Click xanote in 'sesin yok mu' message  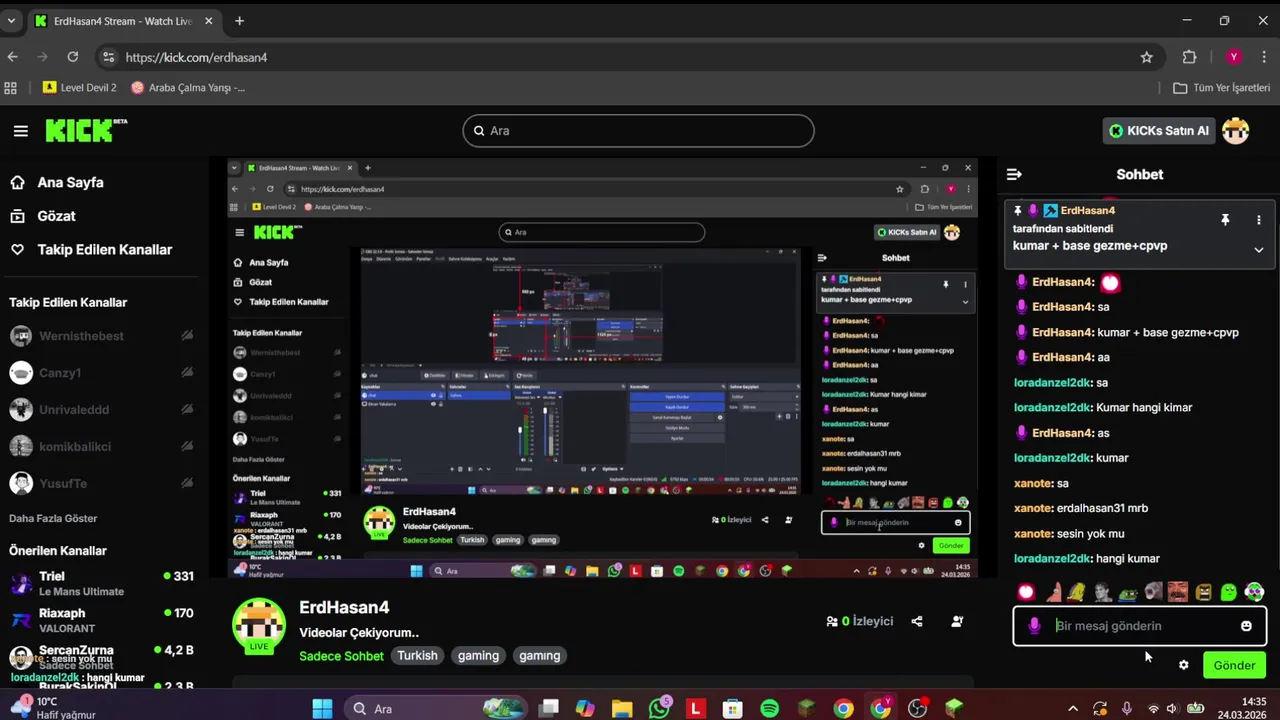(x=1033, y=534)
